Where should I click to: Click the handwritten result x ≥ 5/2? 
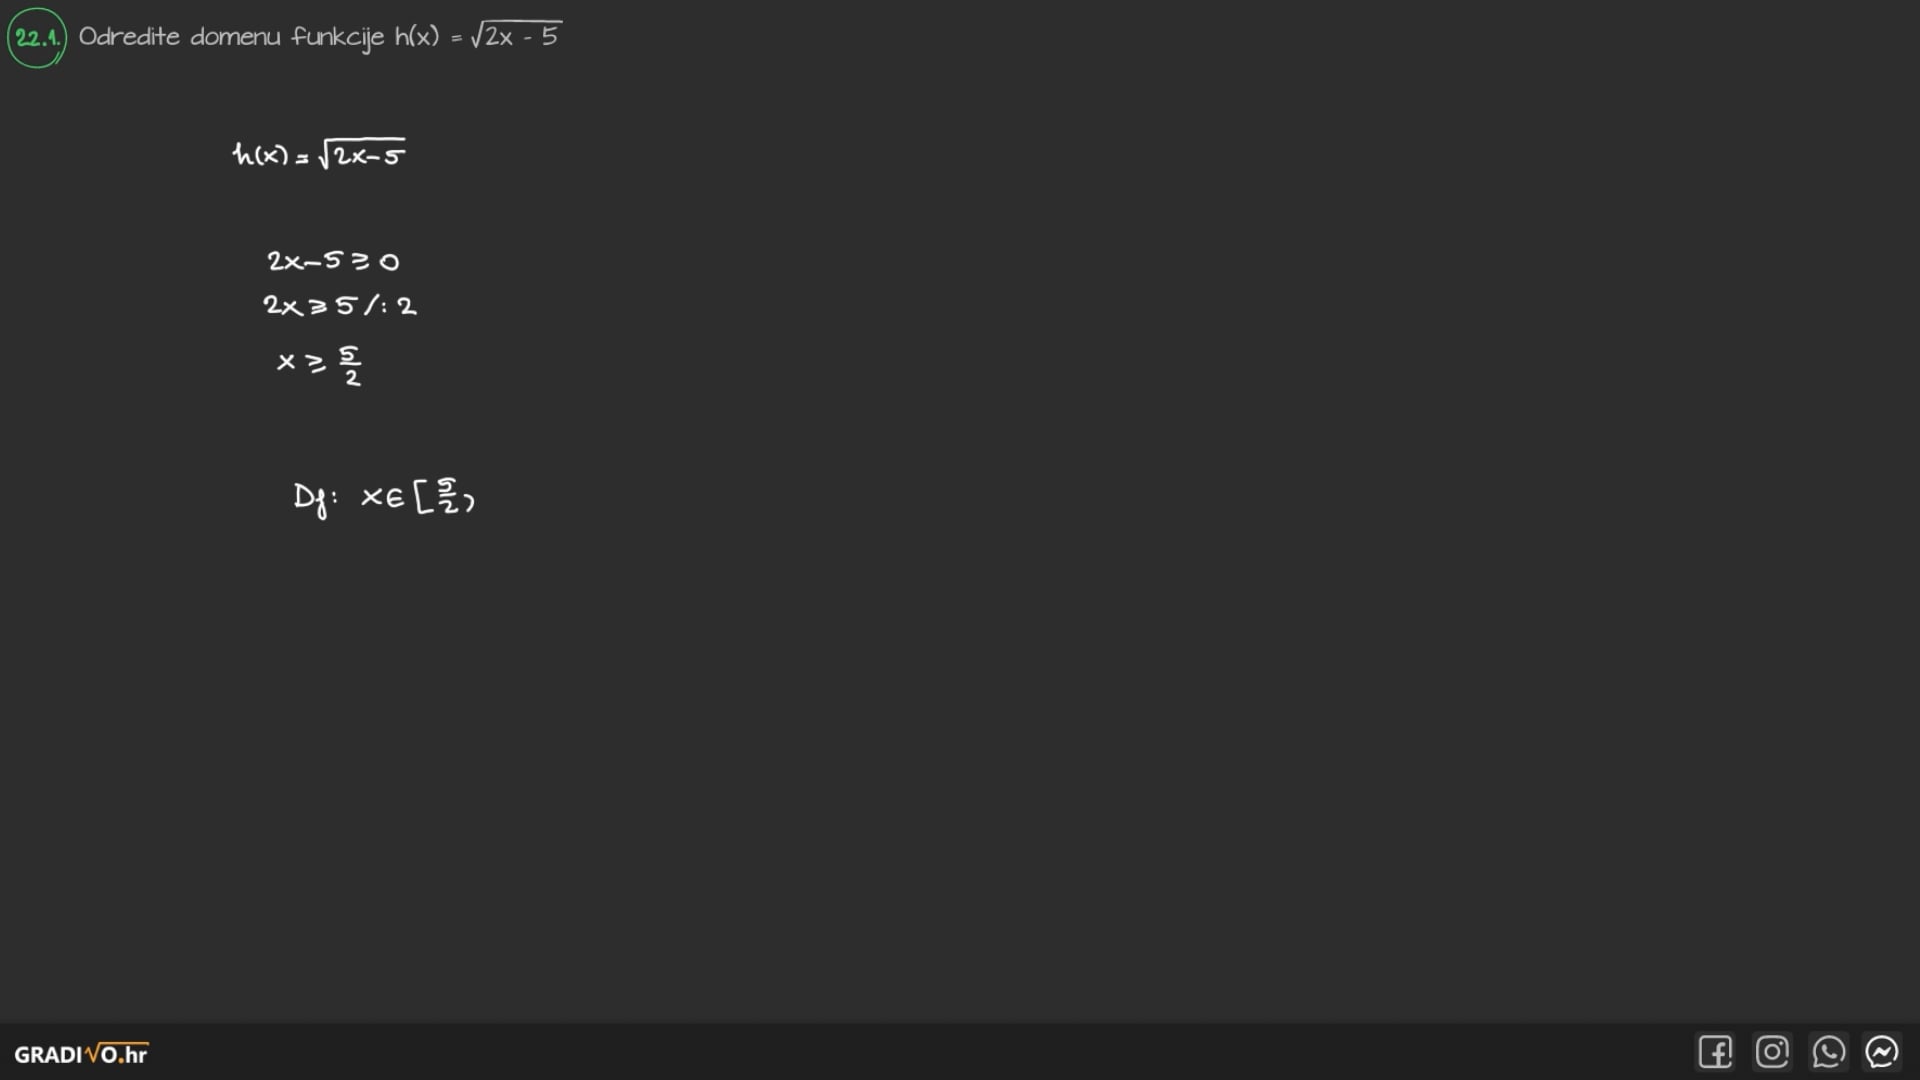click(x=319, y=364)
